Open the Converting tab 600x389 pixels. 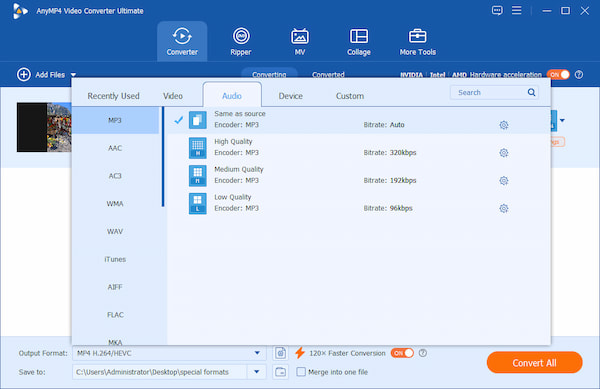(269, 74)
